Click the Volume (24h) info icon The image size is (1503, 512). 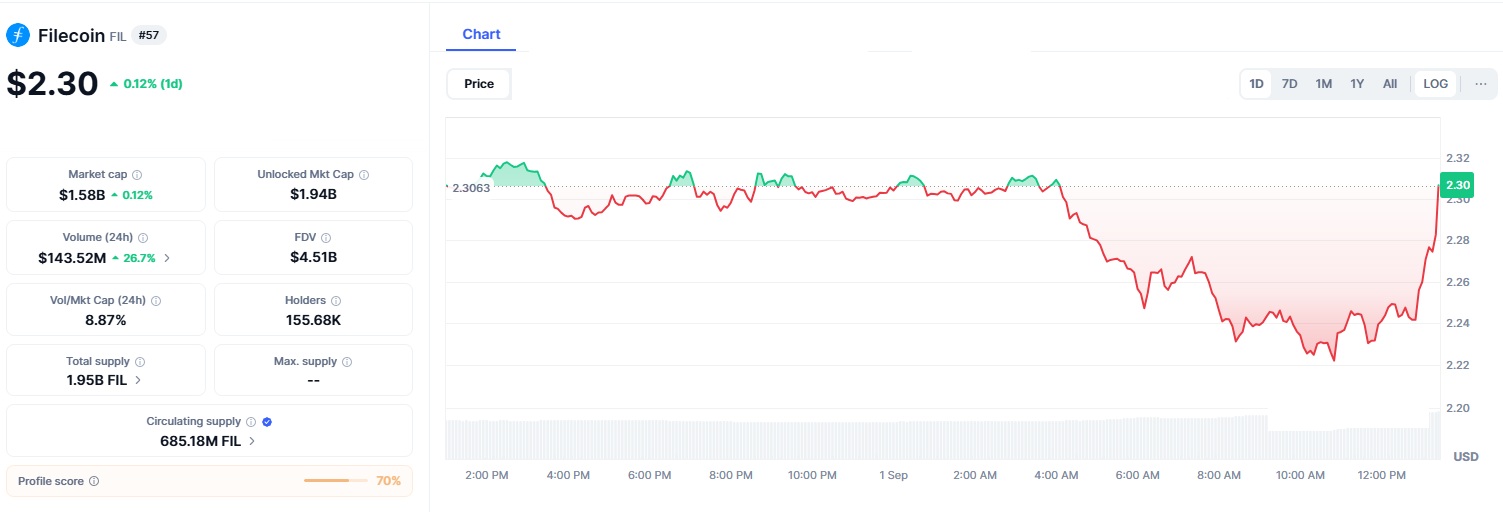pyautogui.click(x=143, y=238)
